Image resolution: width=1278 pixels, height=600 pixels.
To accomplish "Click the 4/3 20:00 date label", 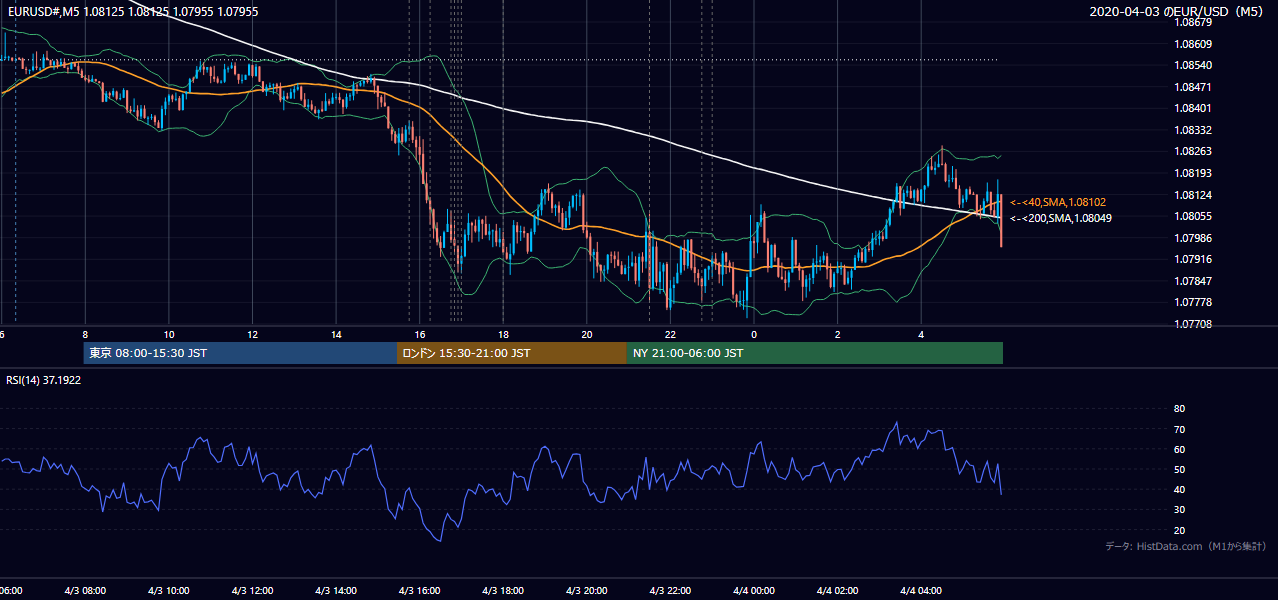I will [x=587, y=591].
